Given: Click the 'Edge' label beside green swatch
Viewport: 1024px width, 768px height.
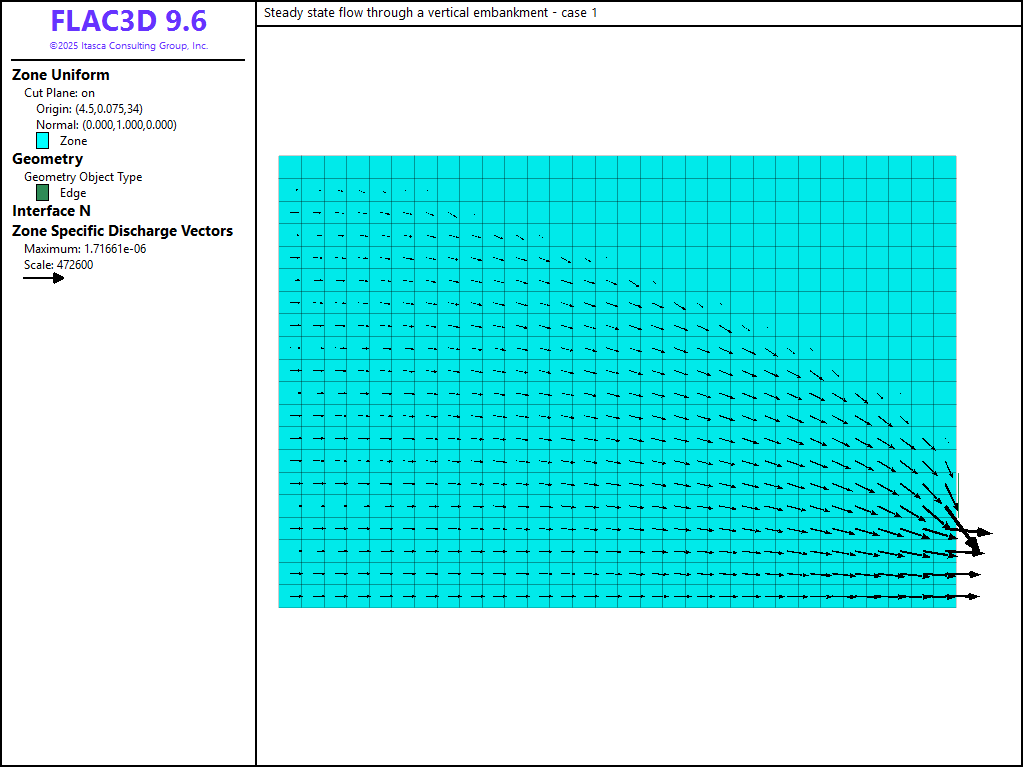Looking at the screenshot, I should 73,193.
